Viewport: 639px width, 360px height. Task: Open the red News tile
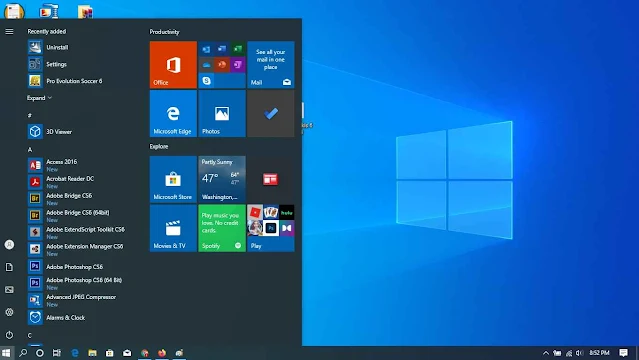click(x=271, y=179)
